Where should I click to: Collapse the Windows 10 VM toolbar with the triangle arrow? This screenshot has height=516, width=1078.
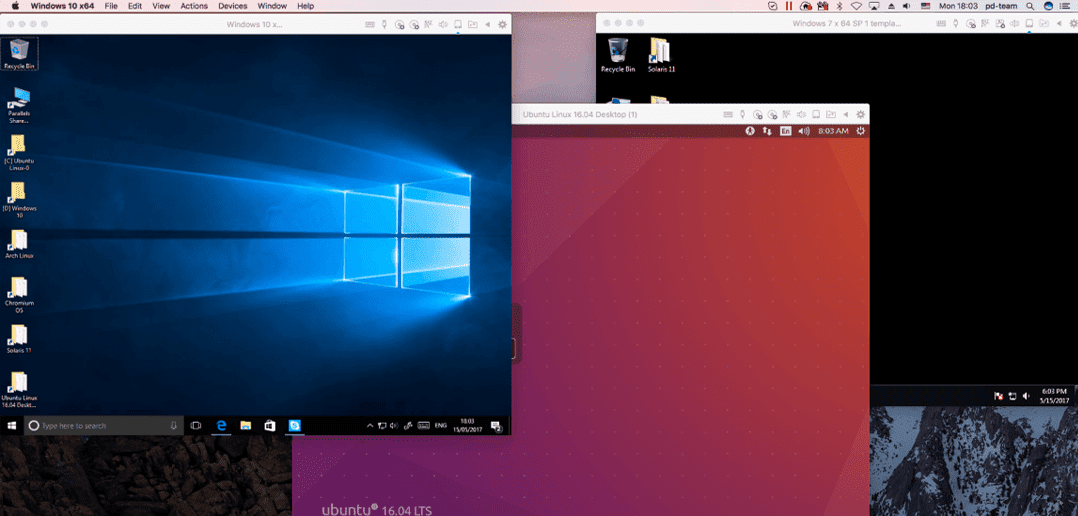click(488, 24)
